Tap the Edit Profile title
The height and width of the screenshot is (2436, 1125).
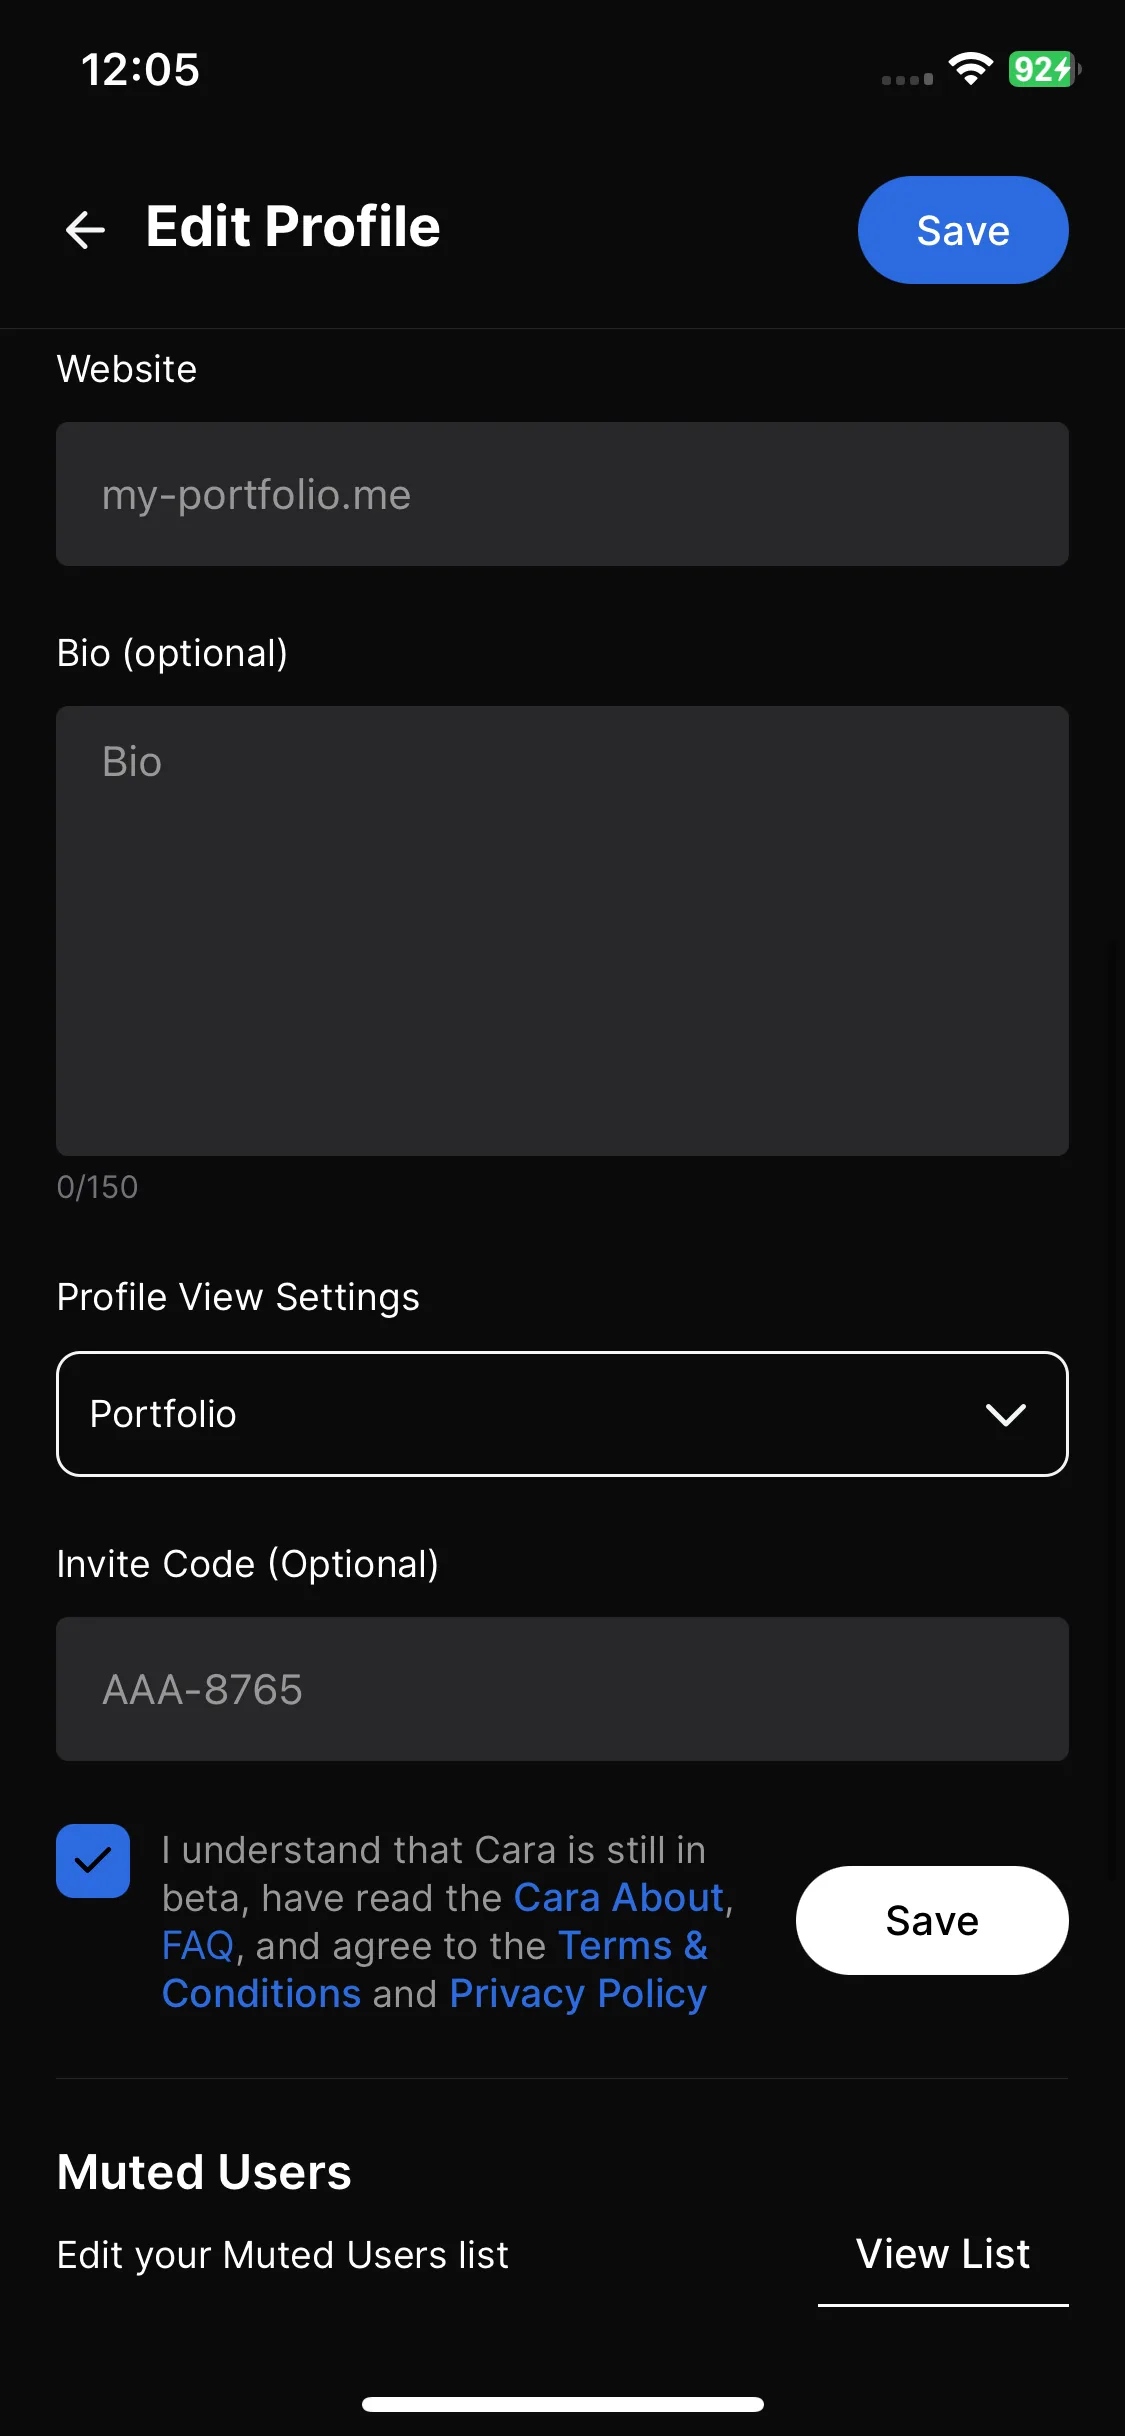click(293, 226)
